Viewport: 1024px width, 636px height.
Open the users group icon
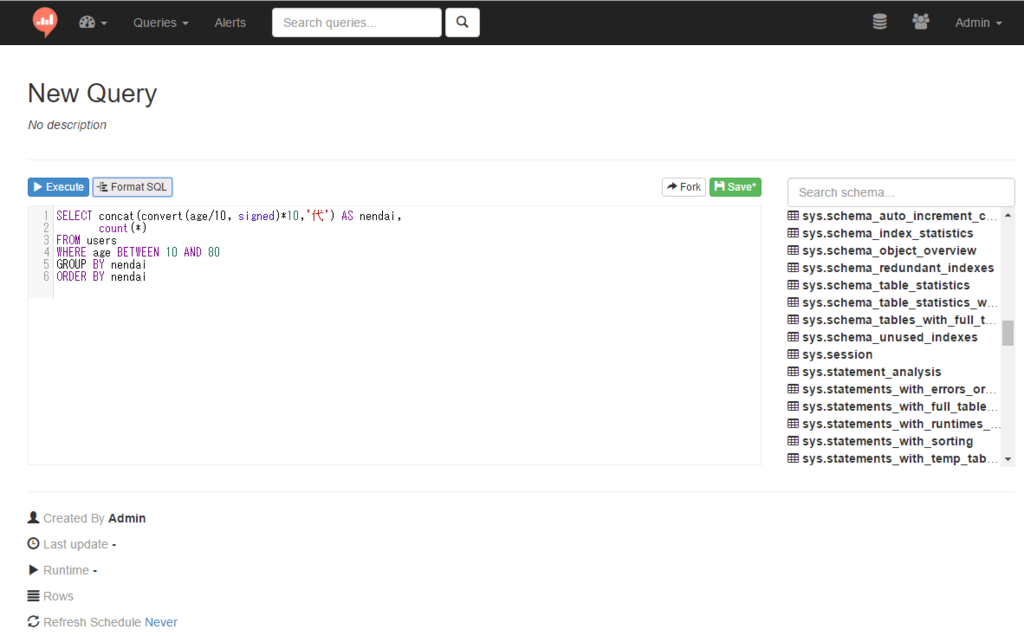pos(921,22)
